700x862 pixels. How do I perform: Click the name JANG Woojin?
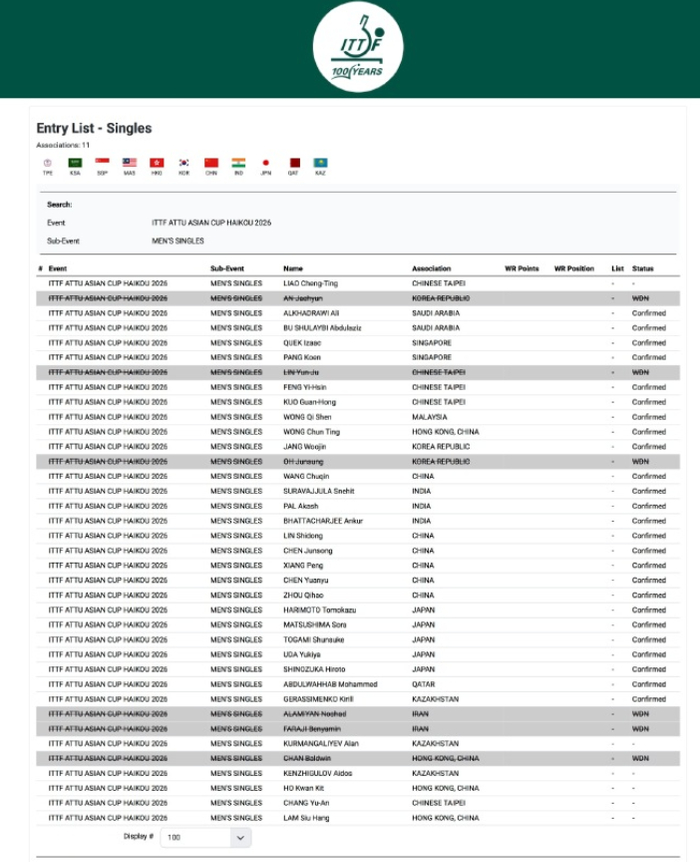click(305, 447)
